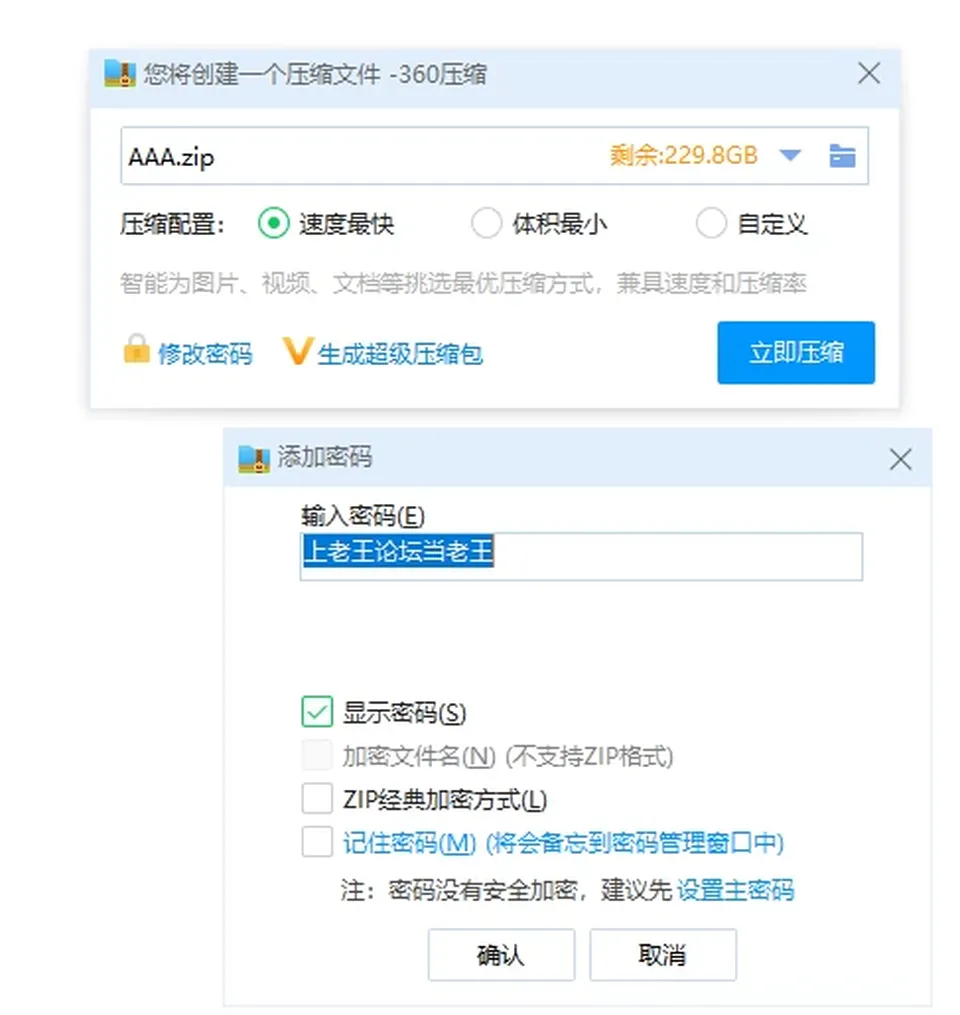This screenshot has height=1015, width=960.
Task: Enable the 记住密码(M) checkbox
Action: coord(317,842)
